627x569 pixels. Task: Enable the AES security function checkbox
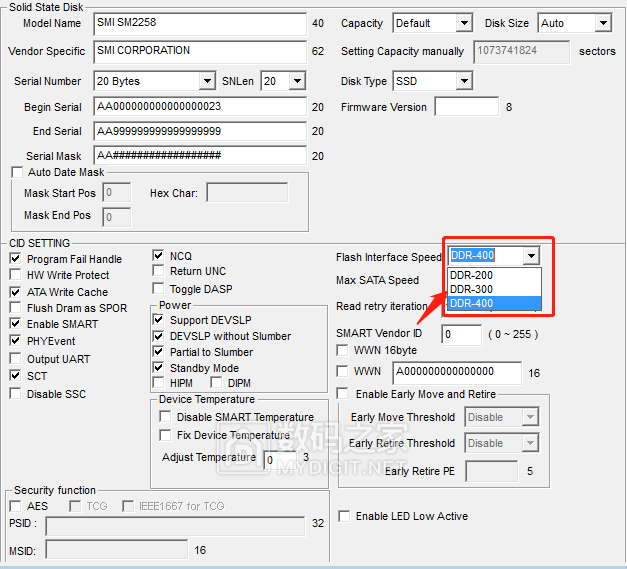(x=17, y=506)
